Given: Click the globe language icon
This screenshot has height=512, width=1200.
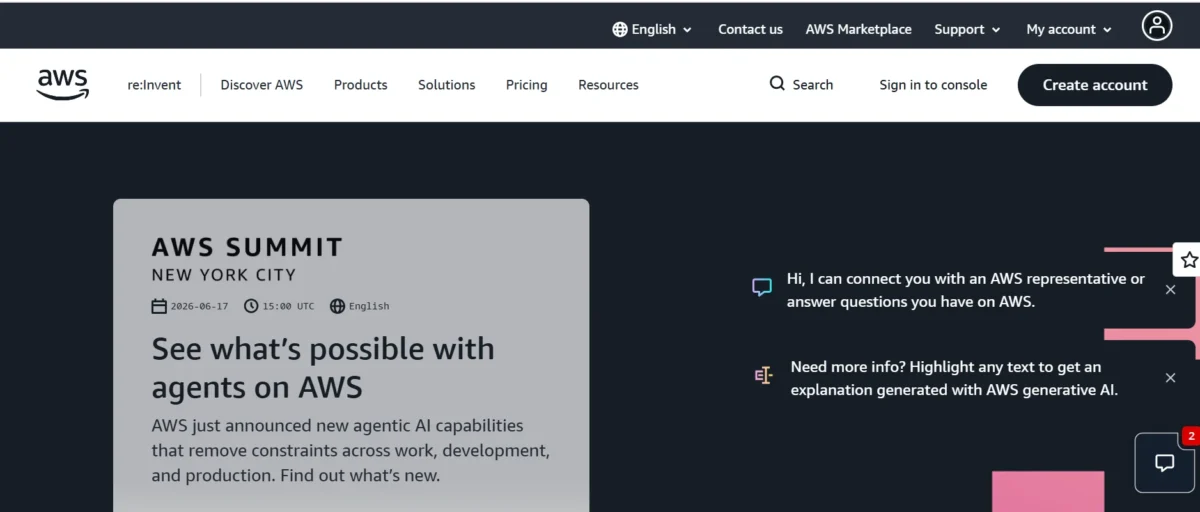Looking at the screenshot, I should [620, 29].
